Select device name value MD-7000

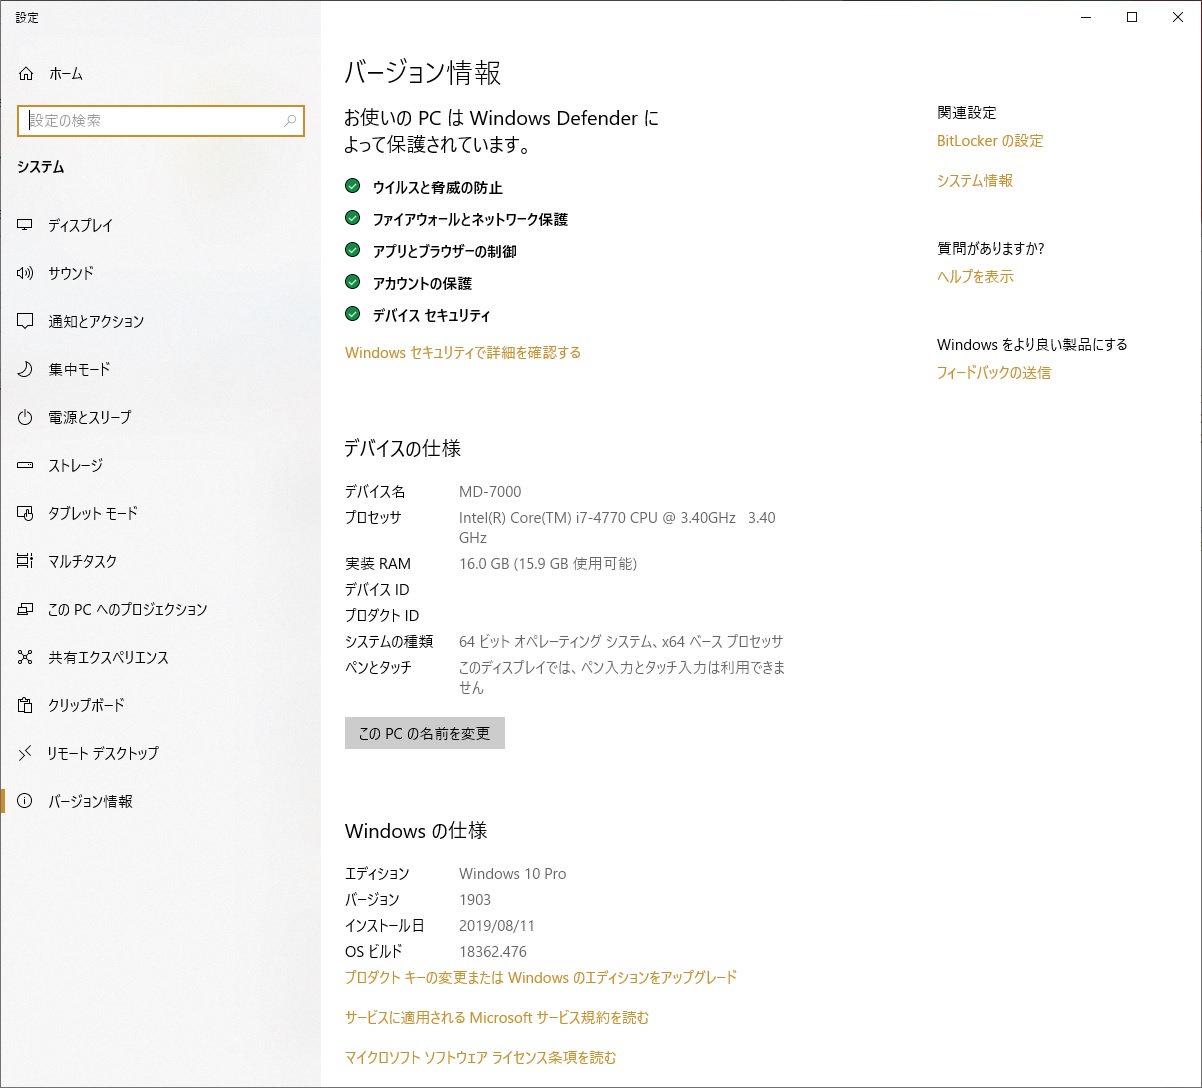pyautogui.click(x=490, y=492)
